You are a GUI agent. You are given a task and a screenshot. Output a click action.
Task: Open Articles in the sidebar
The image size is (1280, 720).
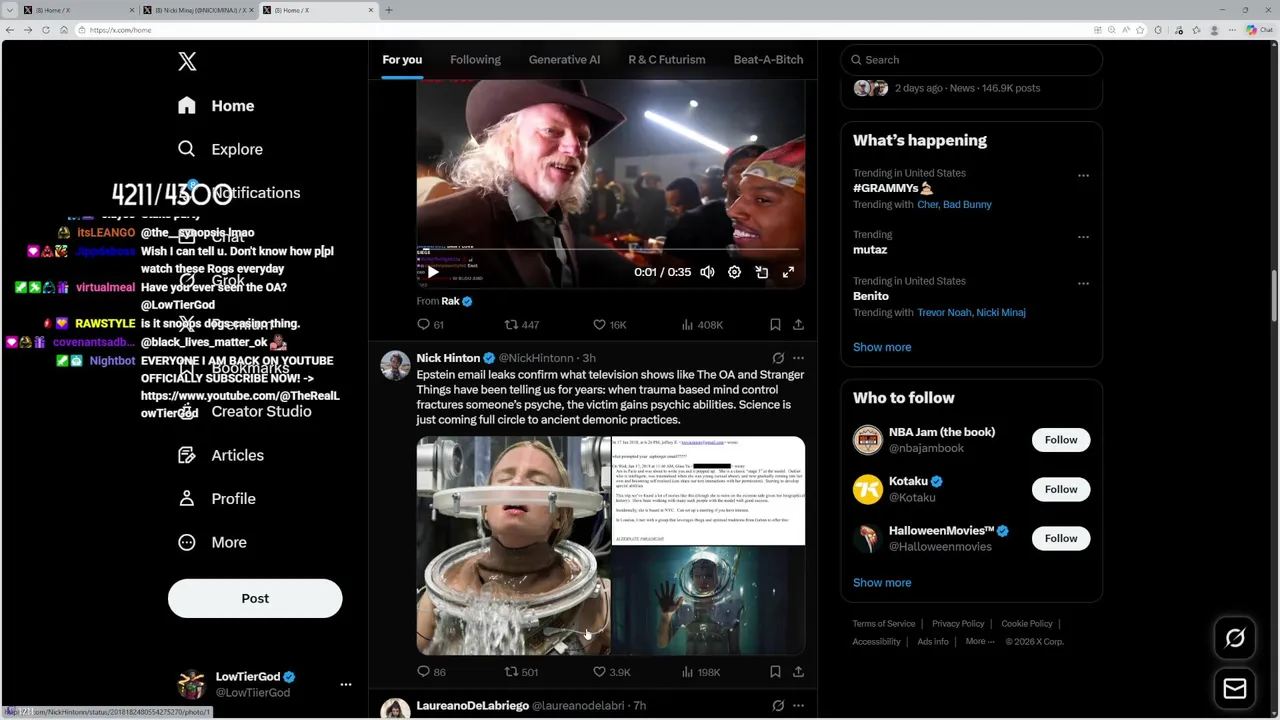point(221,455)
